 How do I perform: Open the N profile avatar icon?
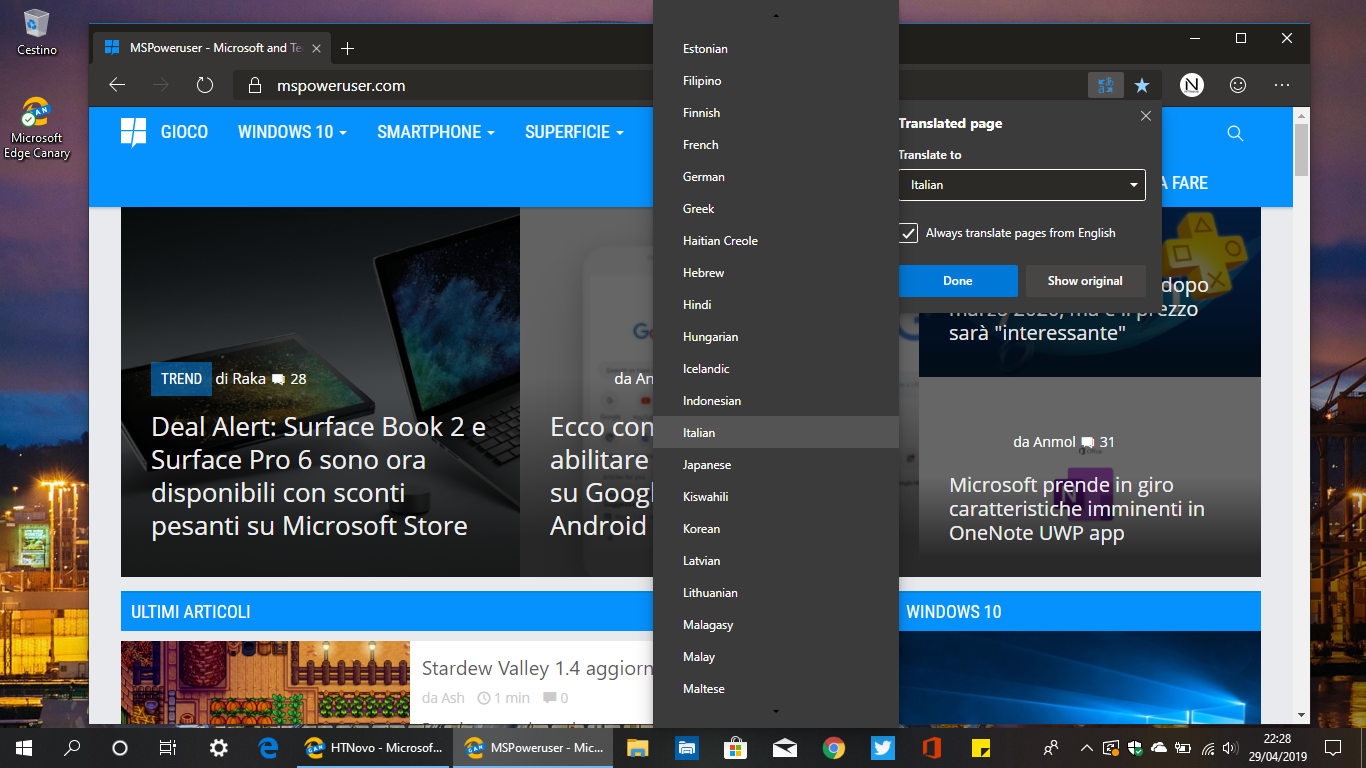1192,86
